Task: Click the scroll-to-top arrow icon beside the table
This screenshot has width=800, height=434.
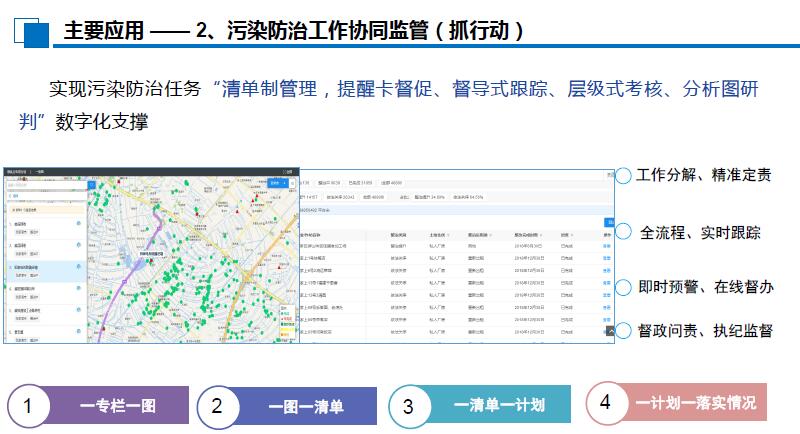Action: pos(611,330)
